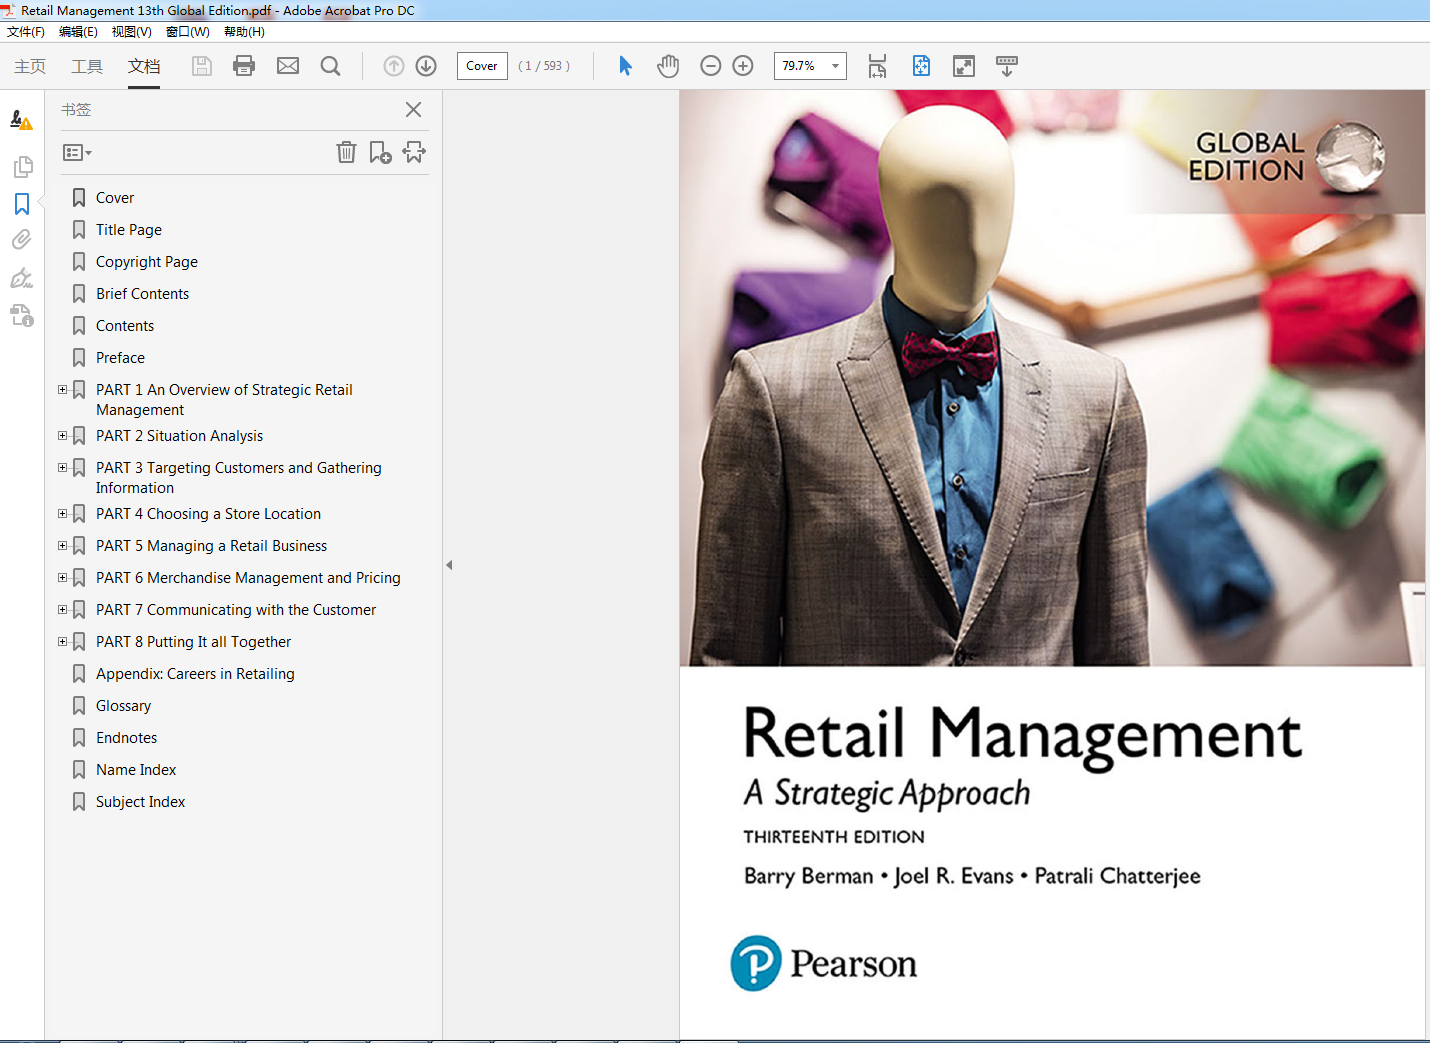Select the Contents bookmark
The image size is (1430, 1043).
click(x=125, y=326)
